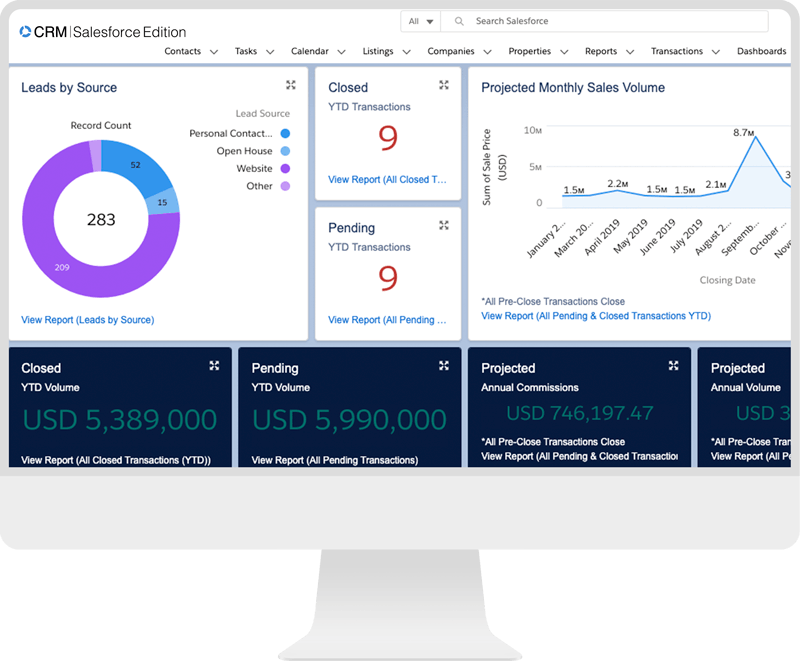Screen dimensions: 800x661
Task: Open the Properties tab
Action: click(x=530, y=51)
